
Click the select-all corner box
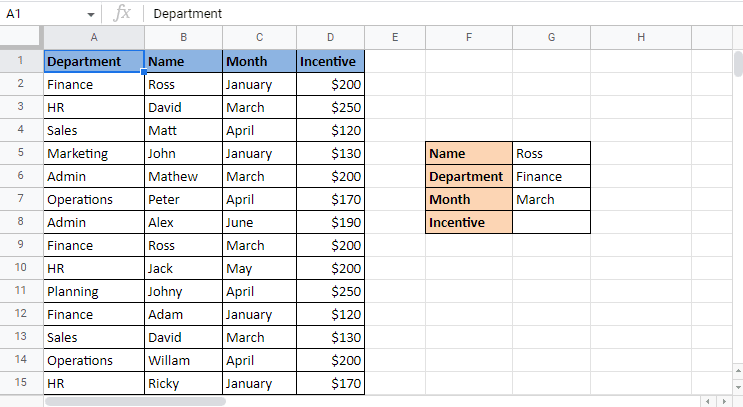point(21,38)
